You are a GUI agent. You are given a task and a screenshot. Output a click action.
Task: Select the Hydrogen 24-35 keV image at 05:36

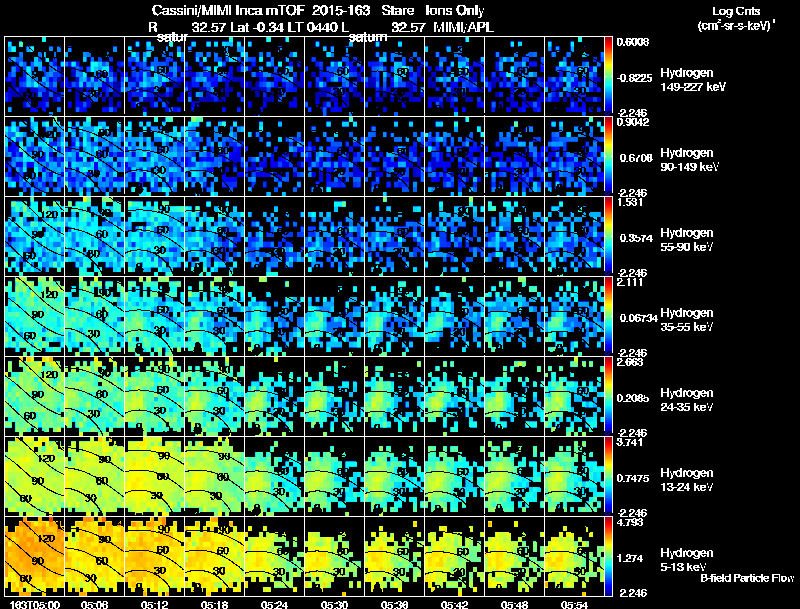pos(394,396)
